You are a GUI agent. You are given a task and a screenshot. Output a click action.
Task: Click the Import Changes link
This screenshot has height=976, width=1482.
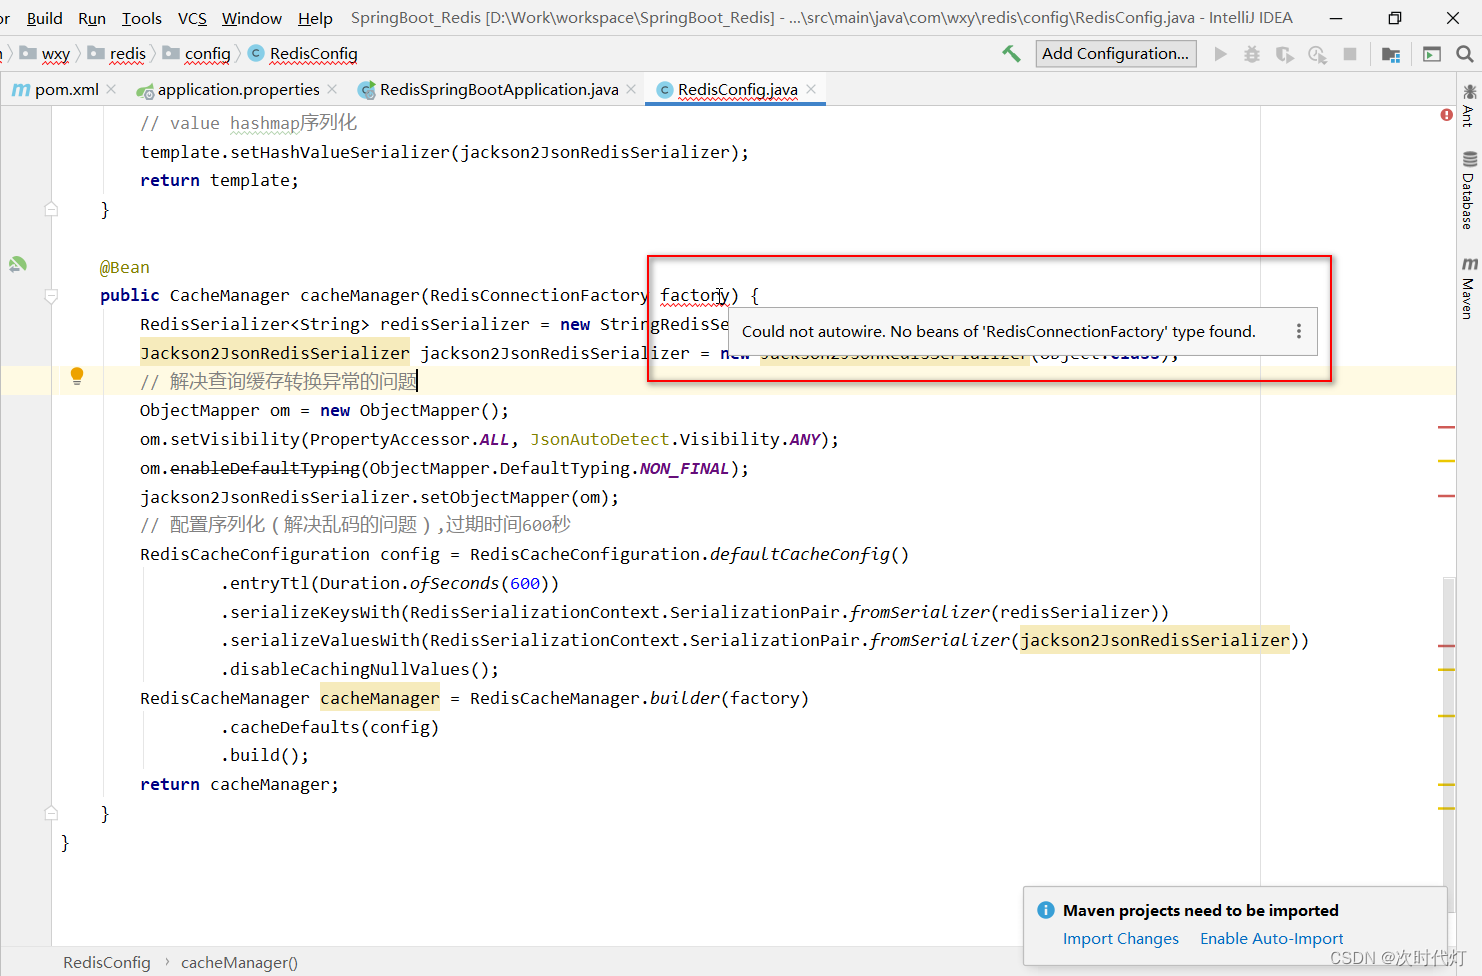1121,938
